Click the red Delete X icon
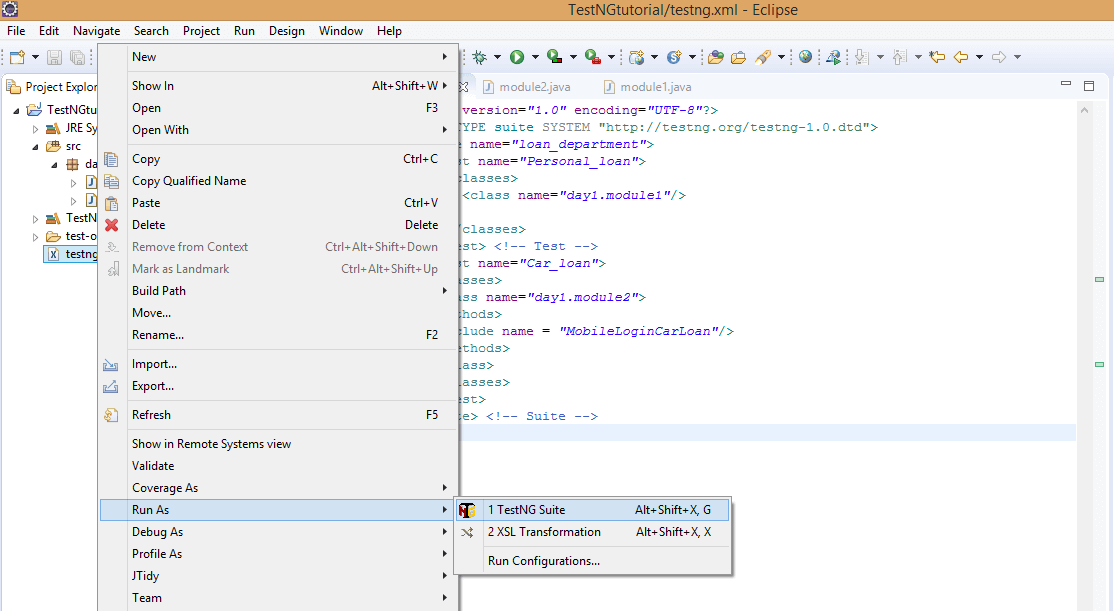The width and height of the screenshot is (1114, 611). pos(112,225)
